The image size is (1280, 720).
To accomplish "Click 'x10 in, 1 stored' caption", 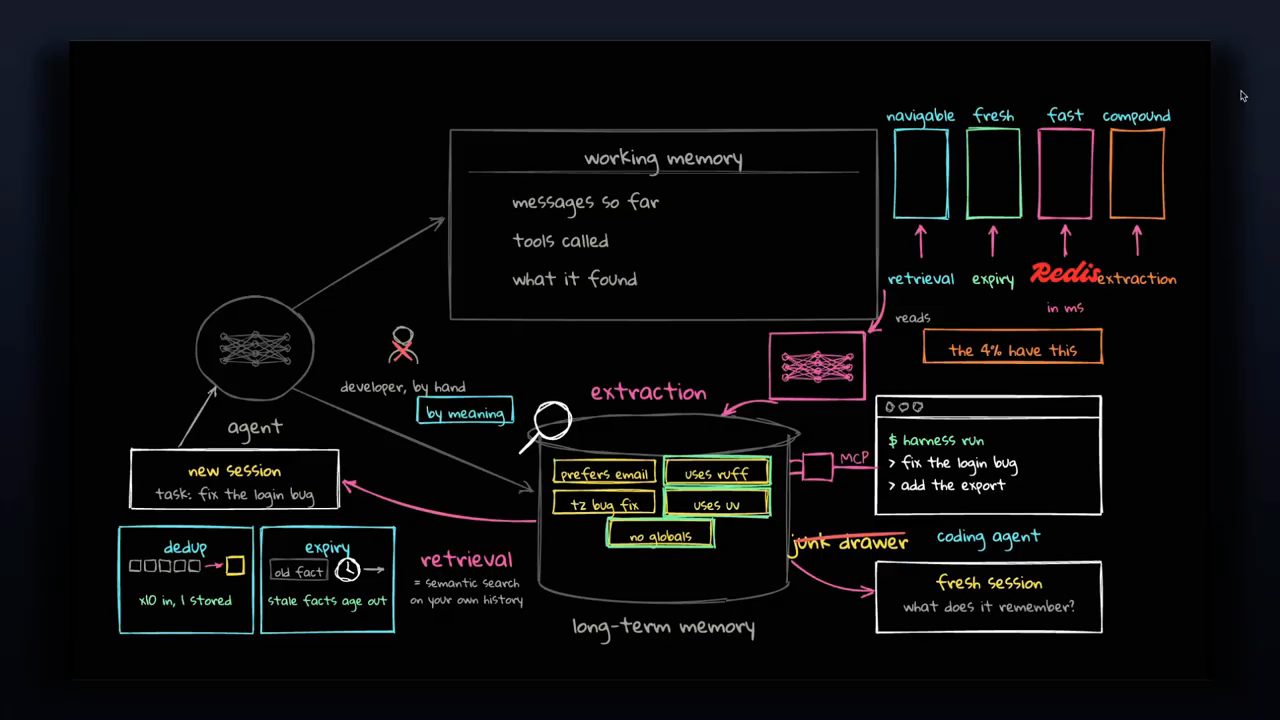I will [186, 601].
